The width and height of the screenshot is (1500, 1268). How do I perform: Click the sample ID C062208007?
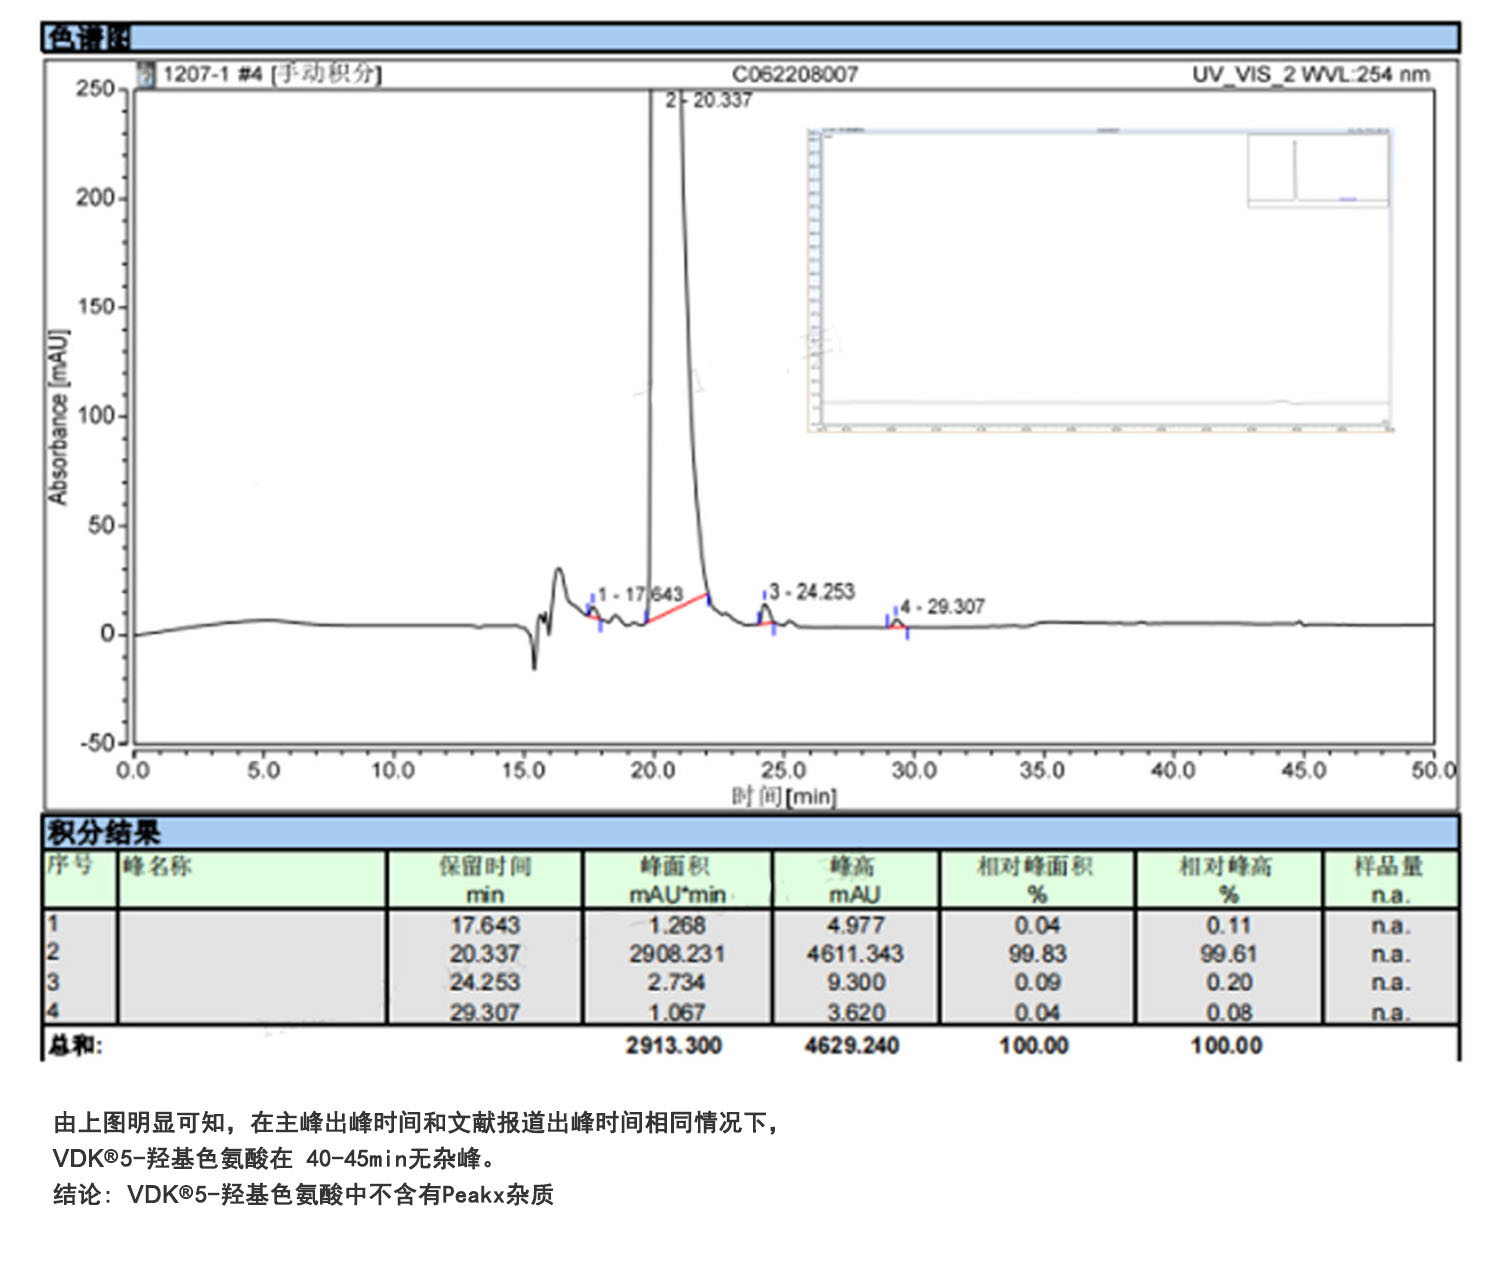(x=795, y=74)
